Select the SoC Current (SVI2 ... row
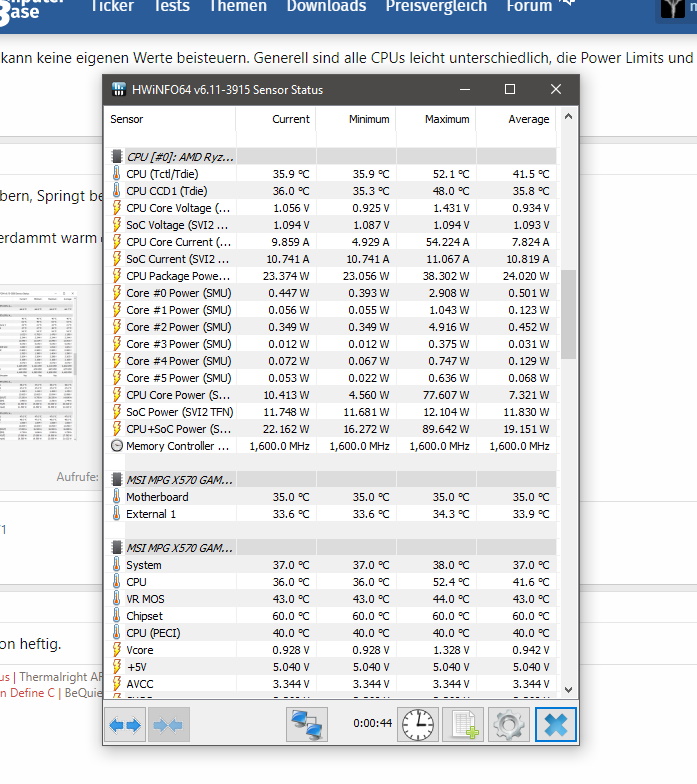The image size is (697, 784). click(331, 258)
